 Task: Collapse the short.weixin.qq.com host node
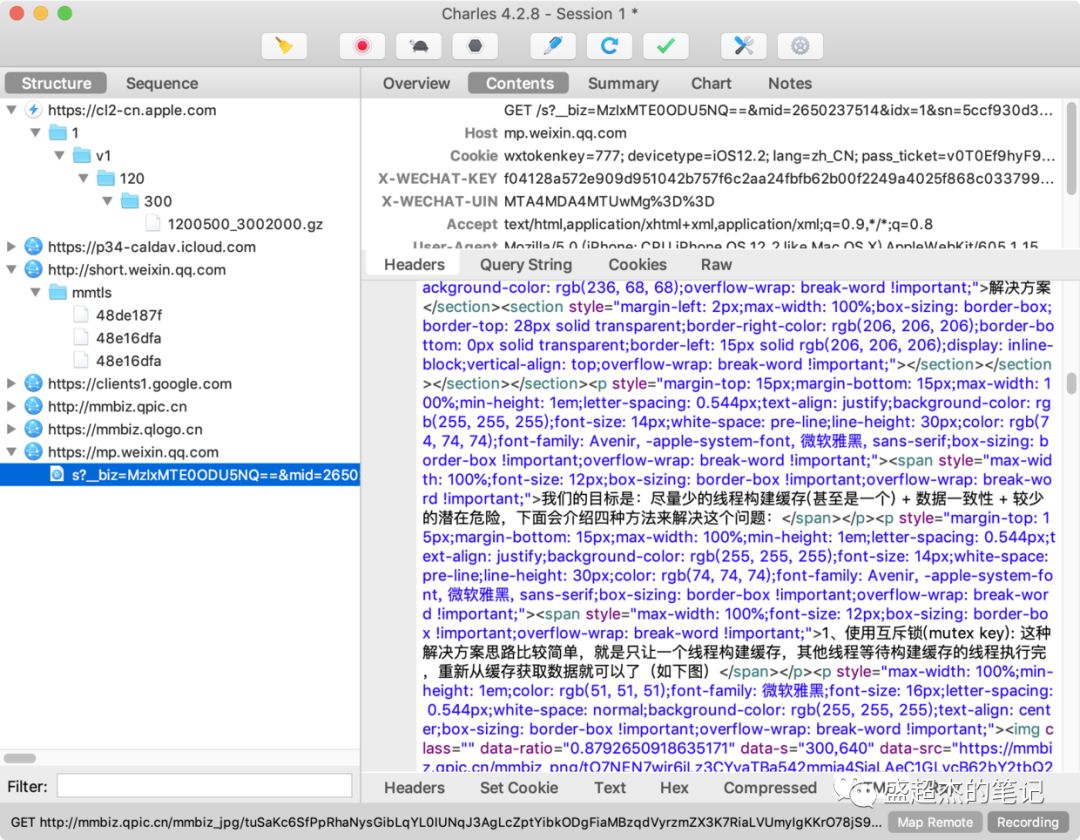[x=12, y=270]
